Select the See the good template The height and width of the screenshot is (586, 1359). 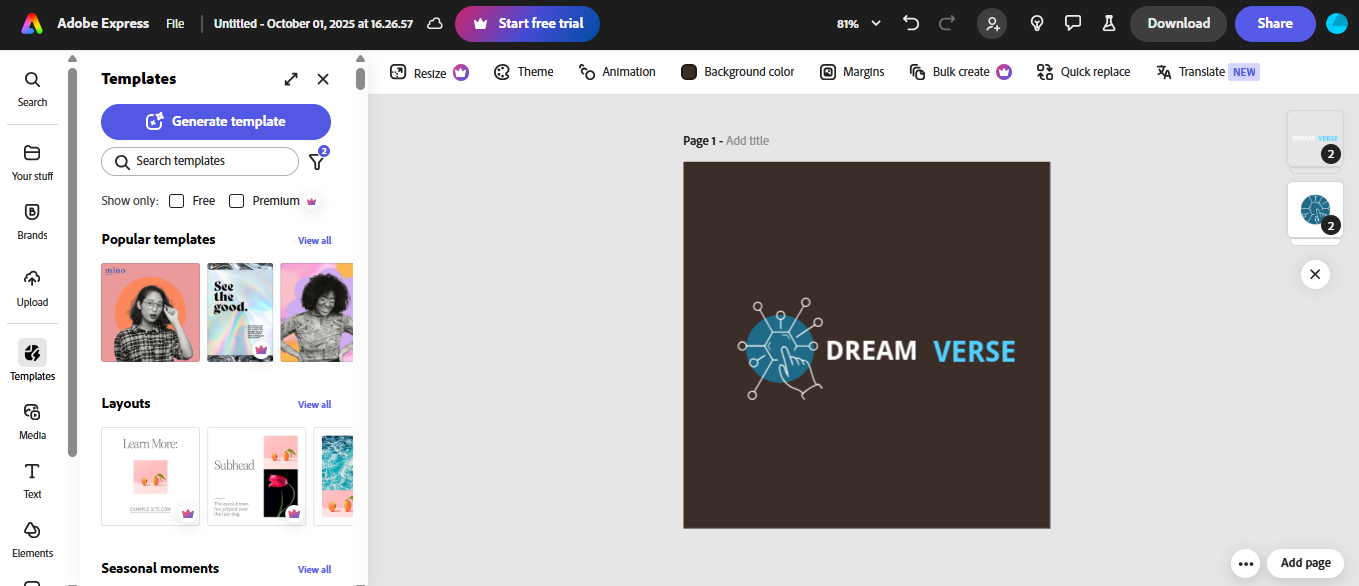tap(240, 312)
